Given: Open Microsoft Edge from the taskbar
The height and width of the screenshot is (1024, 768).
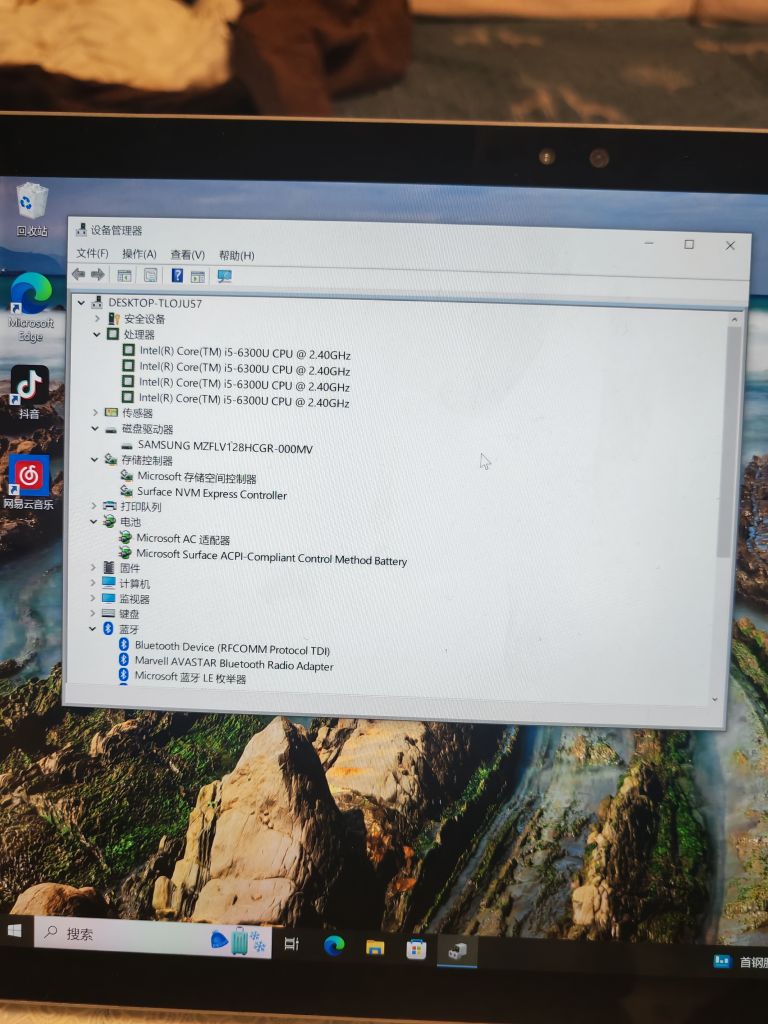Looking at the screenshot, I should pyautogui.click(x=333, y=945).
